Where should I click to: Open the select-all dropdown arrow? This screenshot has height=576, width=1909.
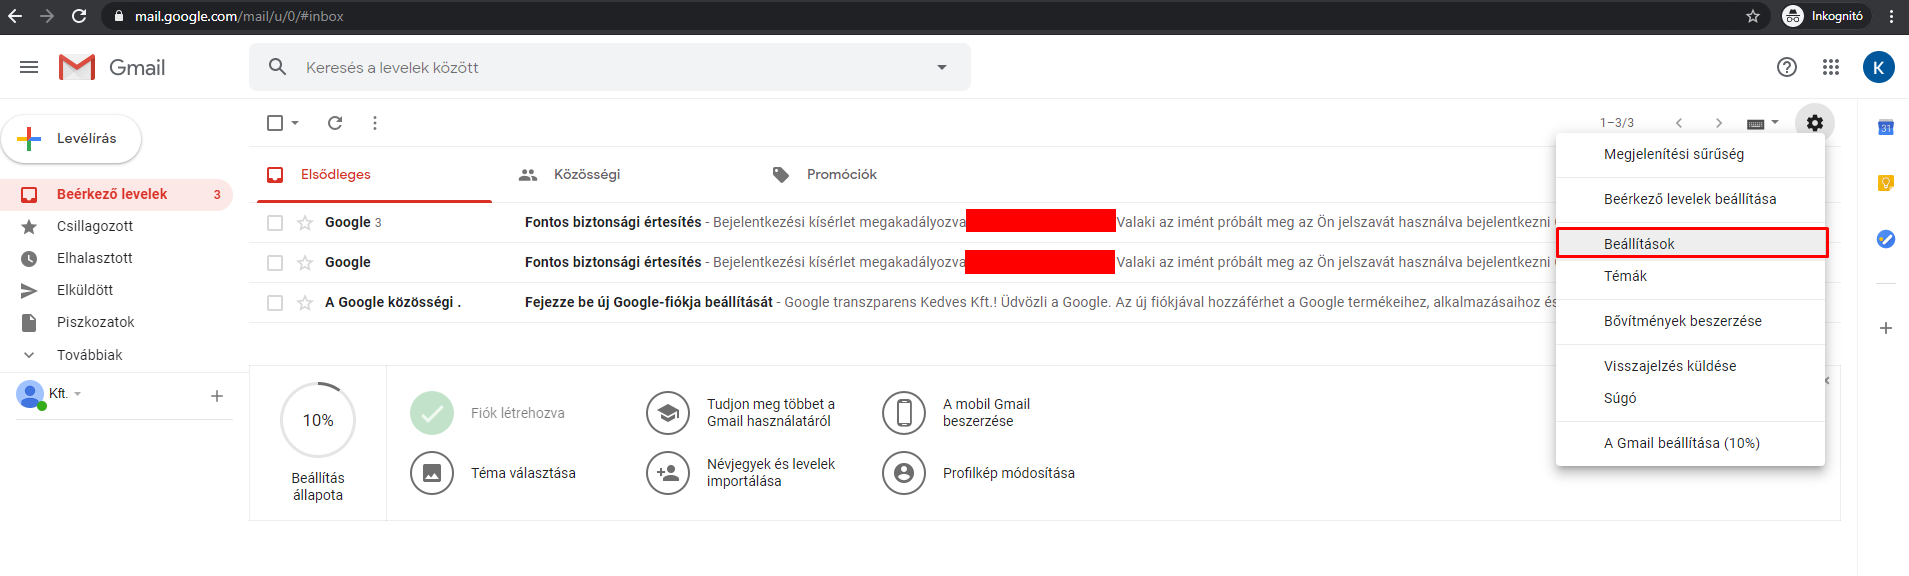(x=295, y=123)
